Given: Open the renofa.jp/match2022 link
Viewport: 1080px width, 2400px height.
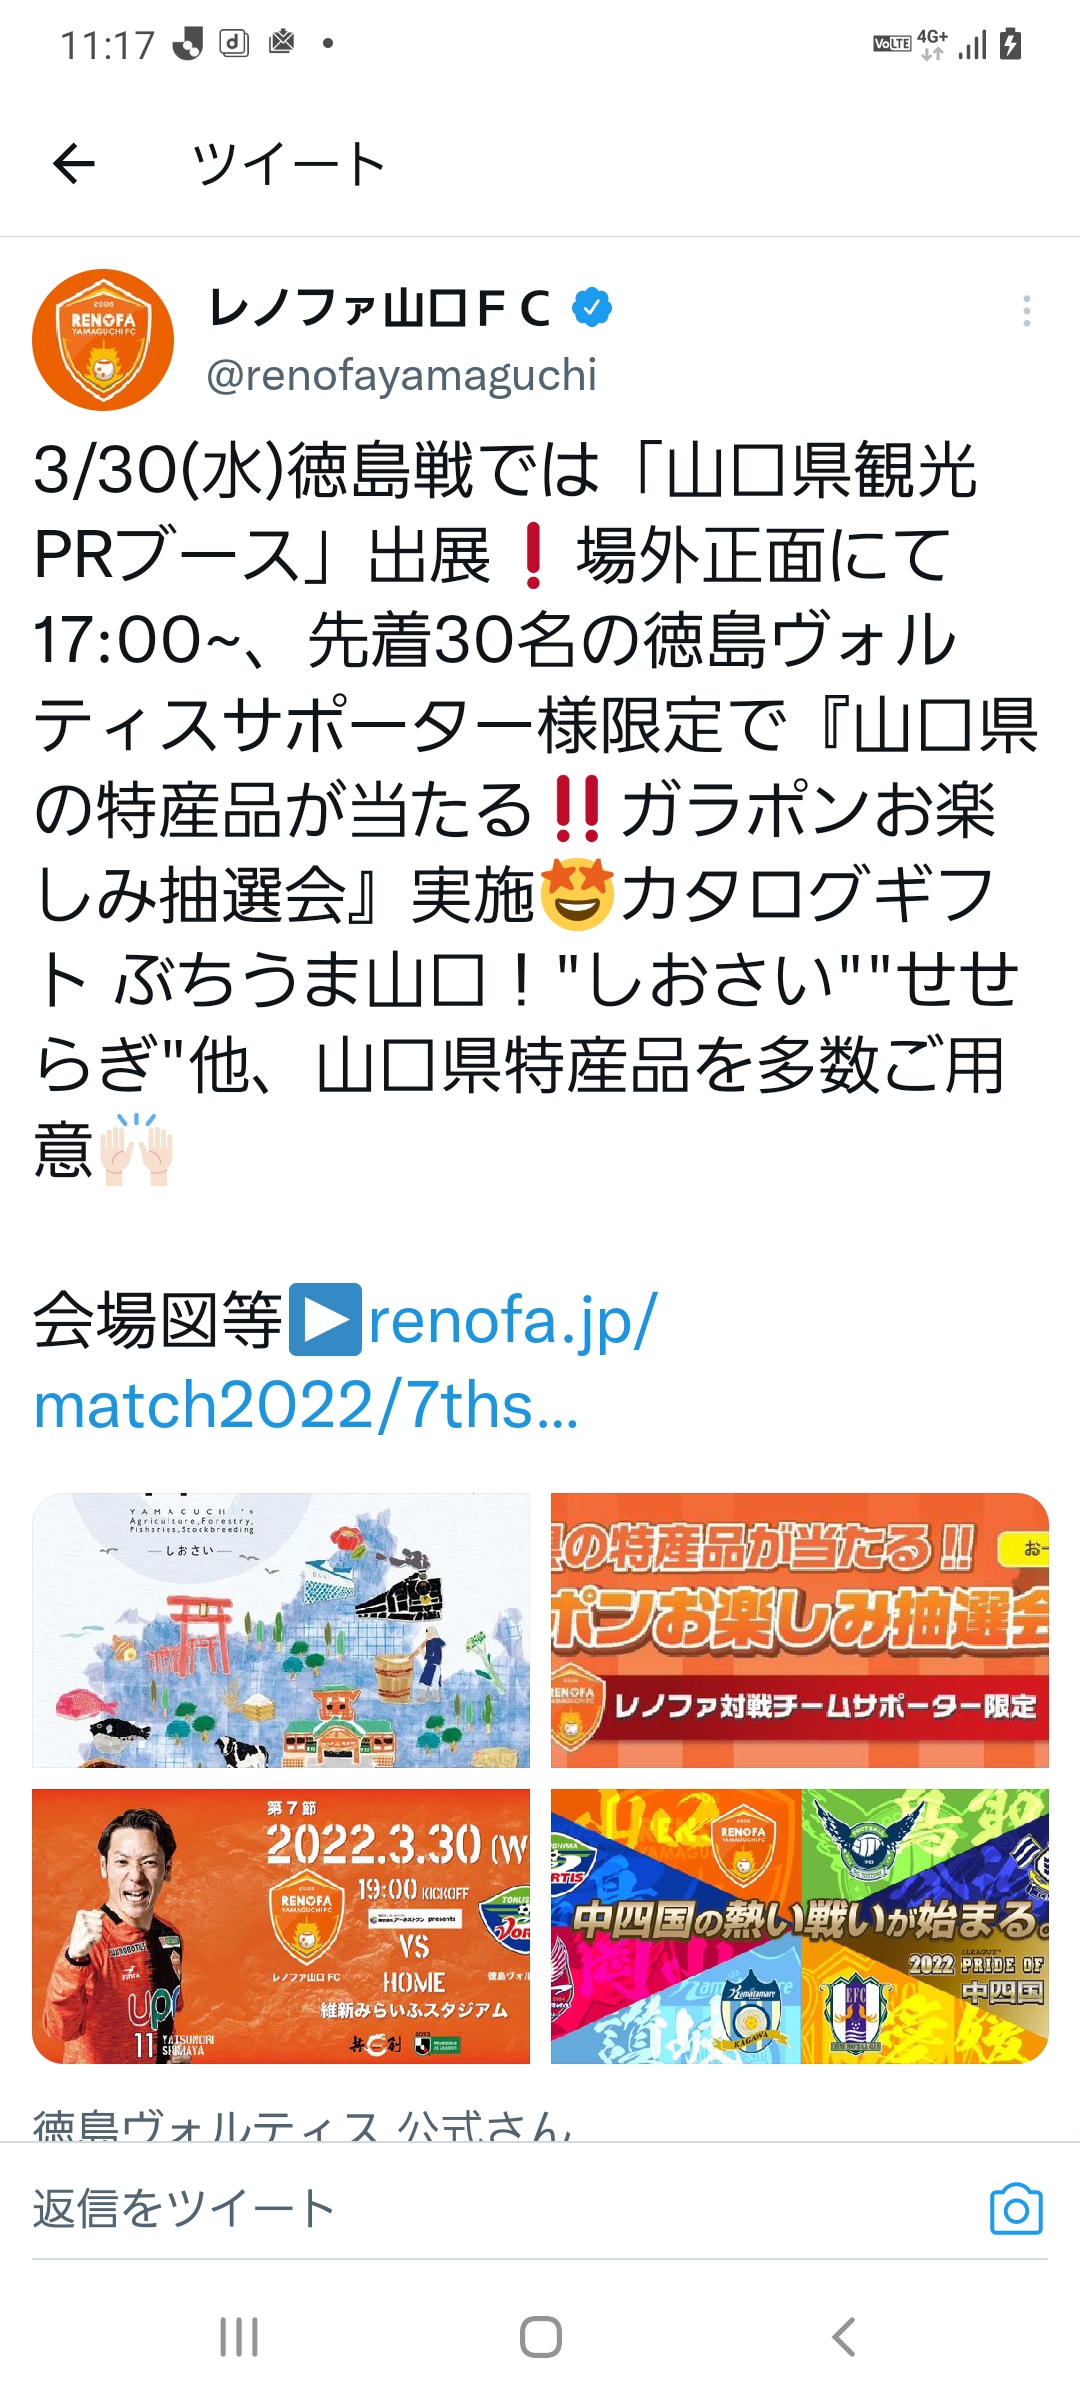Looking at the screenshot, I should [x=345, y=1362].
